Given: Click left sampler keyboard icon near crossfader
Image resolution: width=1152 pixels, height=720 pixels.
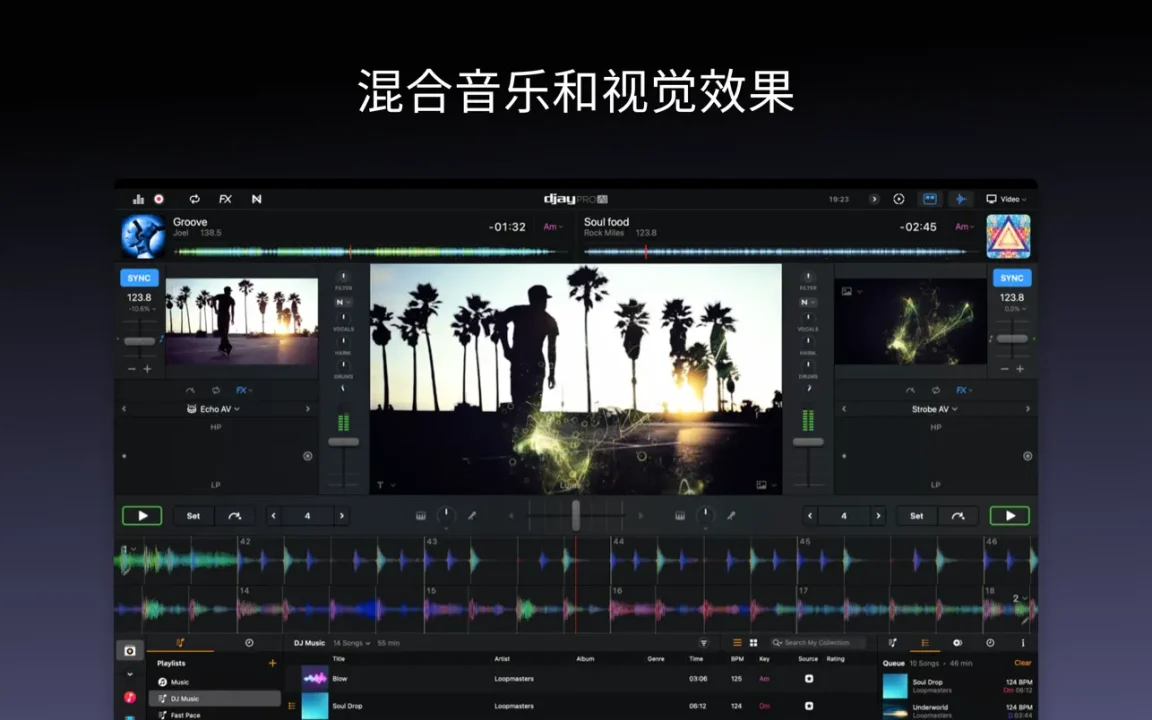Looking at the screenshot, I should [421, 516].
